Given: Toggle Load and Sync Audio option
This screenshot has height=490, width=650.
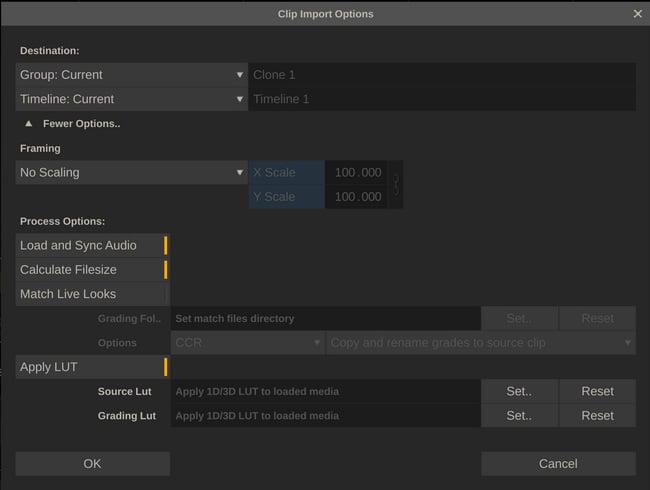Looking at the screenshot, I should (x=92, y=245).
